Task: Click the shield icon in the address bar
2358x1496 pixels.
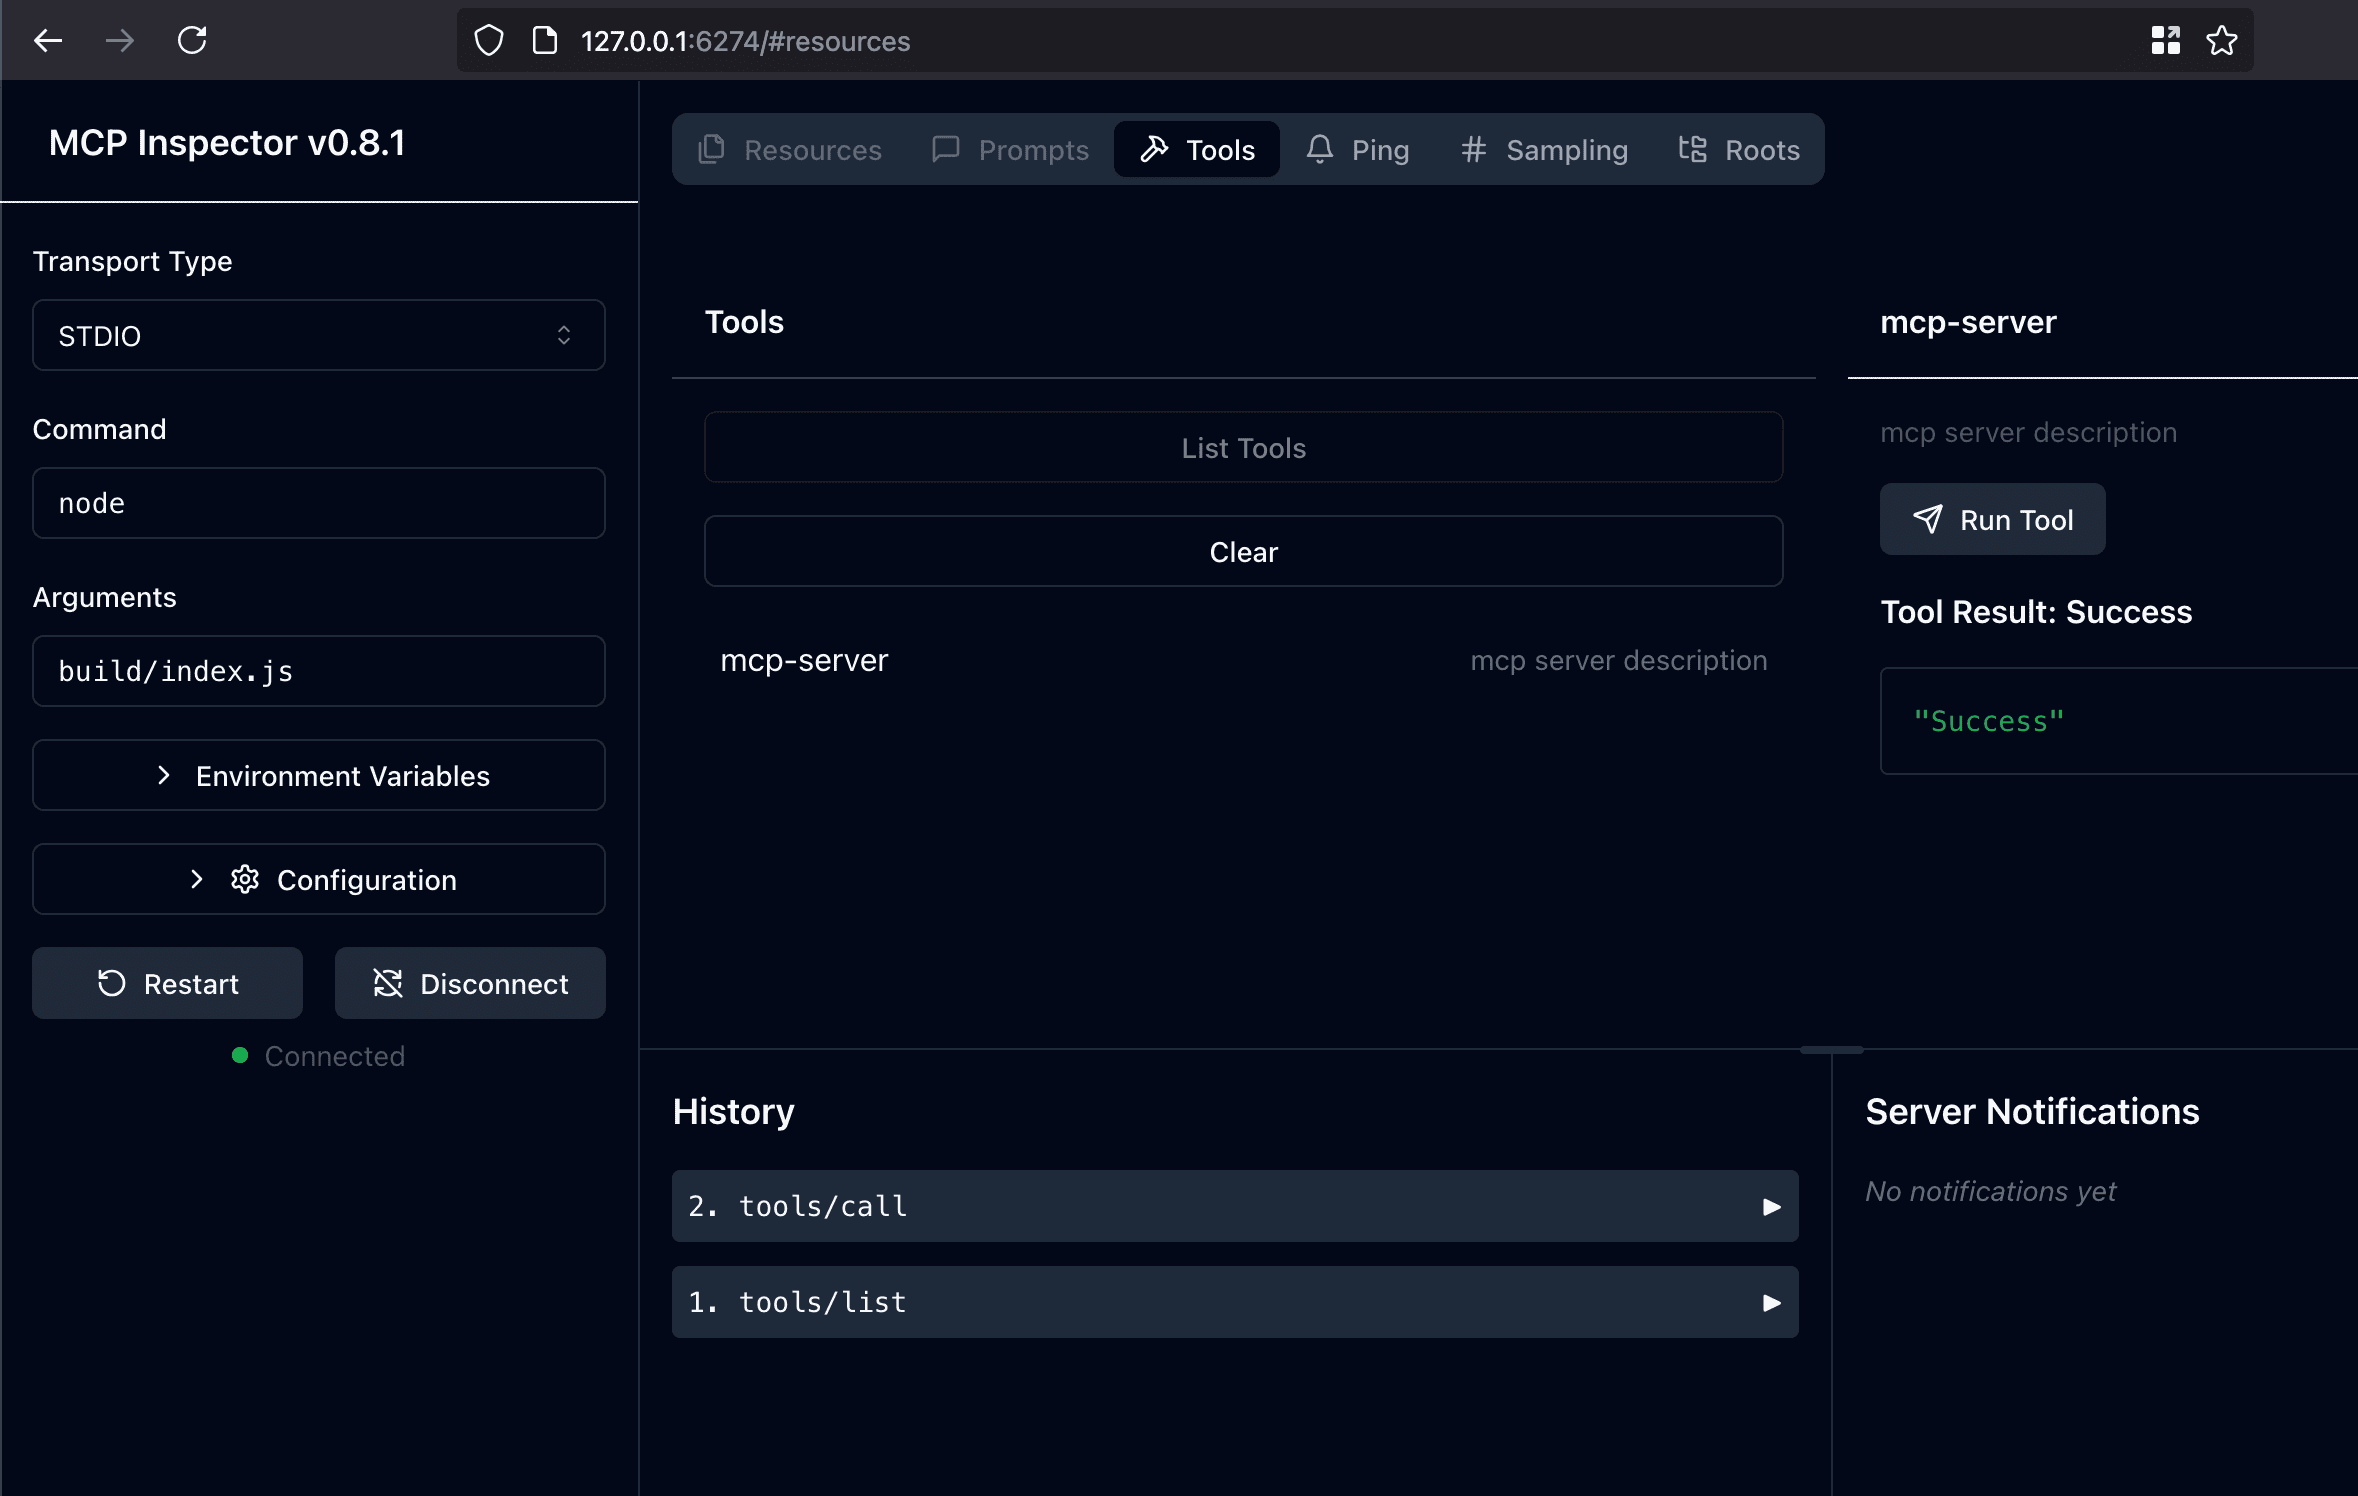Action: pos(488,41)
